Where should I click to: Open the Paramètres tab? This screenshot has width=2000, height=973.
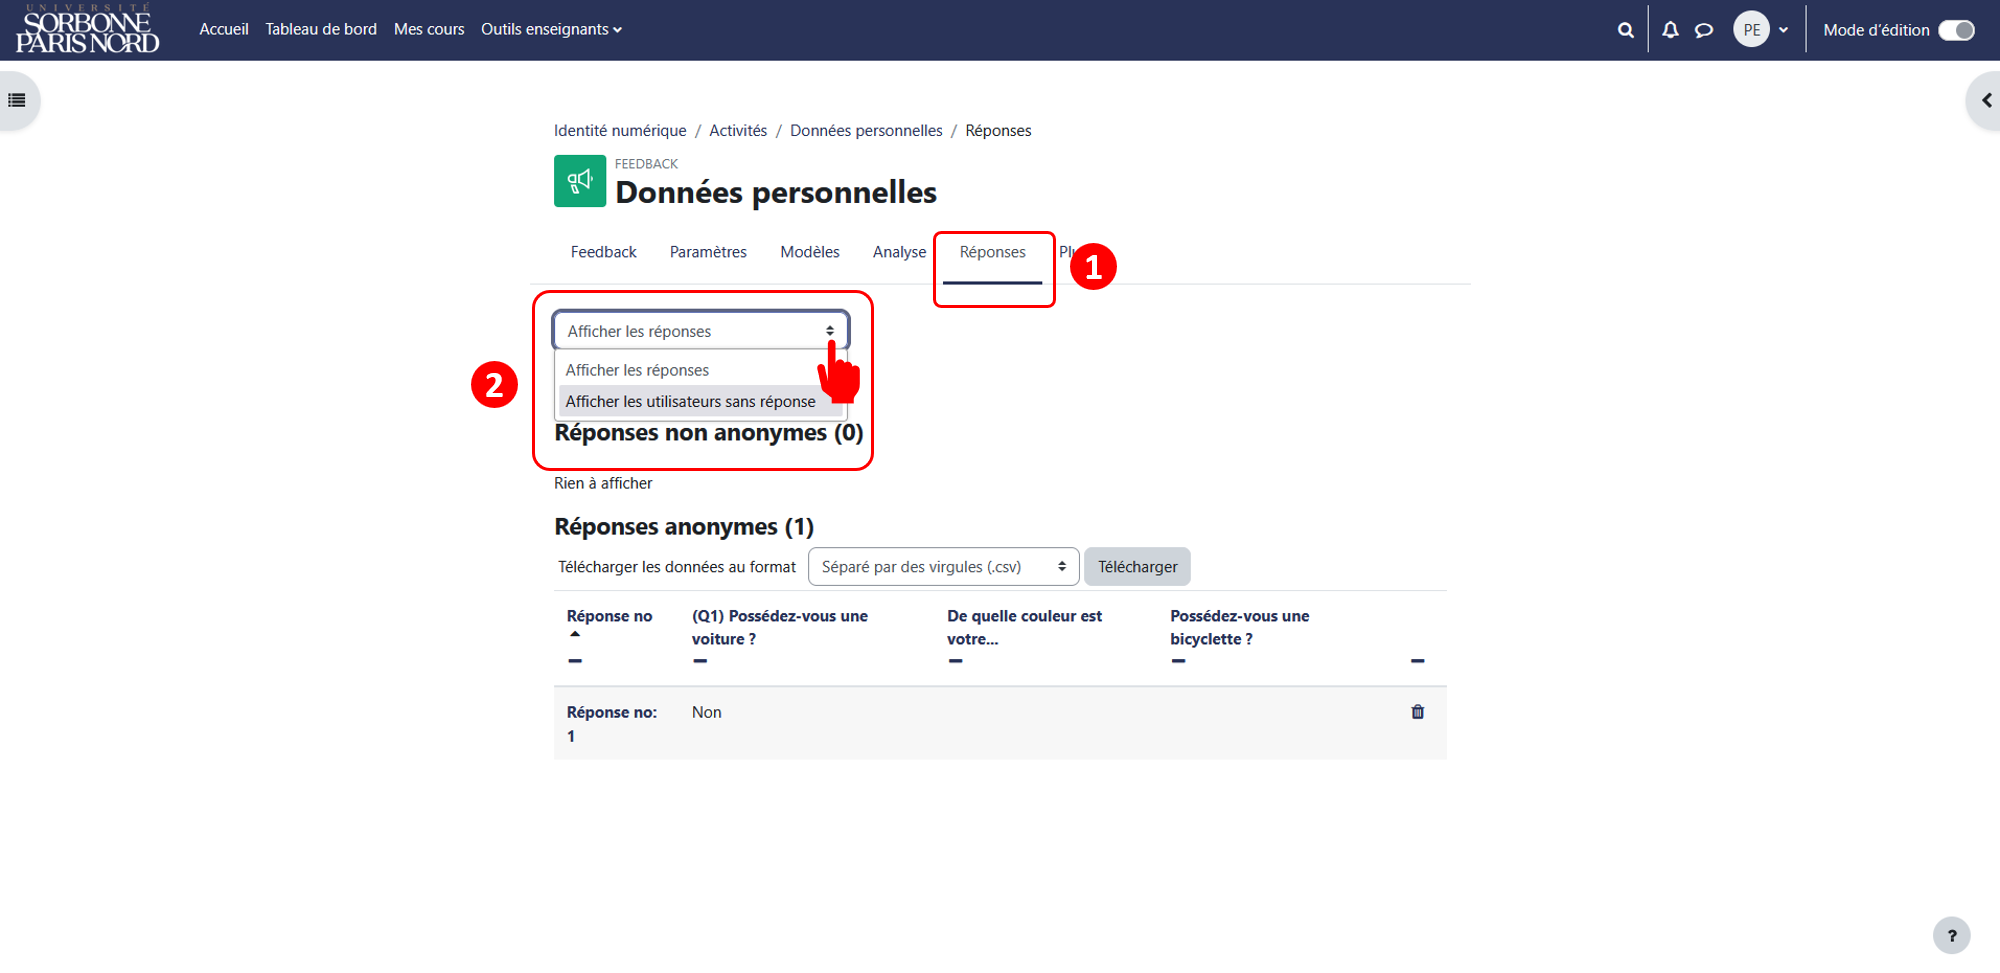(708, 252)
